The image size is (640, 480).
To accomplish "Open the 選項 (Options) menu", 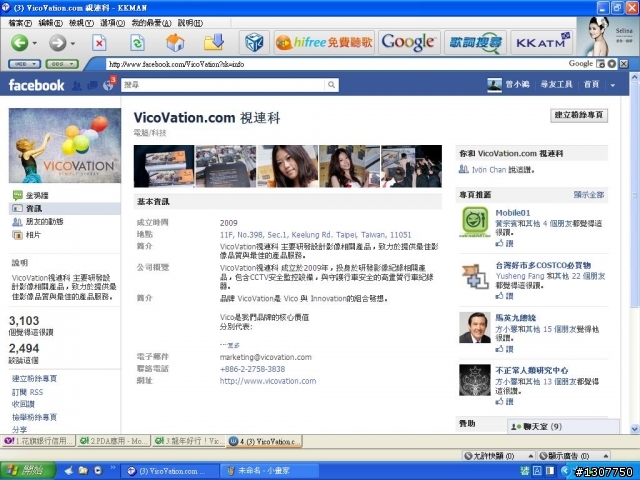I will click(x=112, y=23).
